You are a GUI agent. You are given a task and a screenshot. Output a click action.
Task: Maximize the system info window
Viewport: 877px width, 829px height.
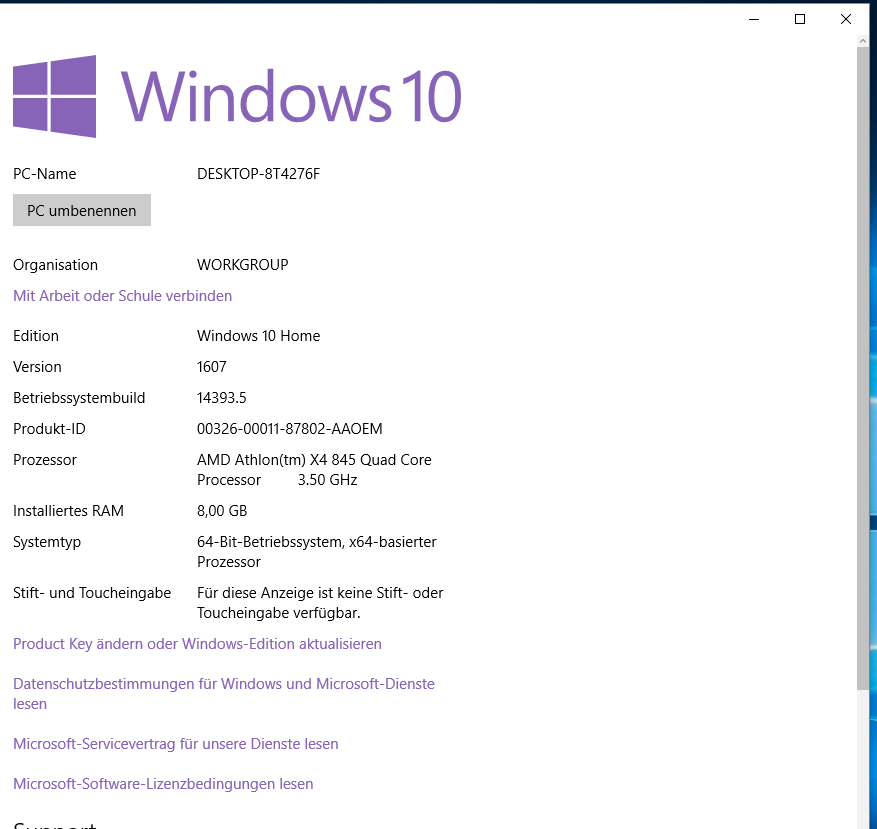[x=800, y=19]
